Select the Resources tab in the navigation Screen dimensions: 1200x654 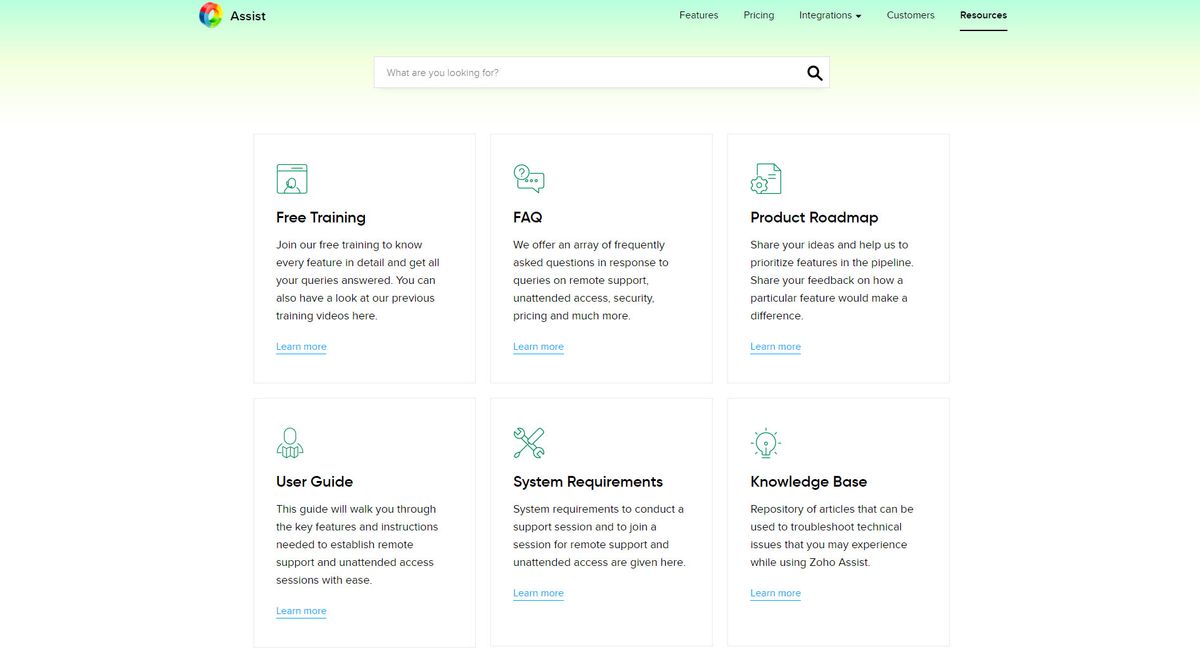click(x=983, y=15)
